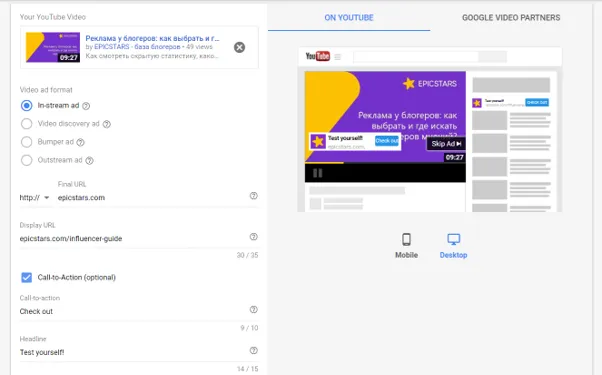This screenshot has width=602, height=375.
Task: Select the In-stream ad format
Action: (26, 106)
